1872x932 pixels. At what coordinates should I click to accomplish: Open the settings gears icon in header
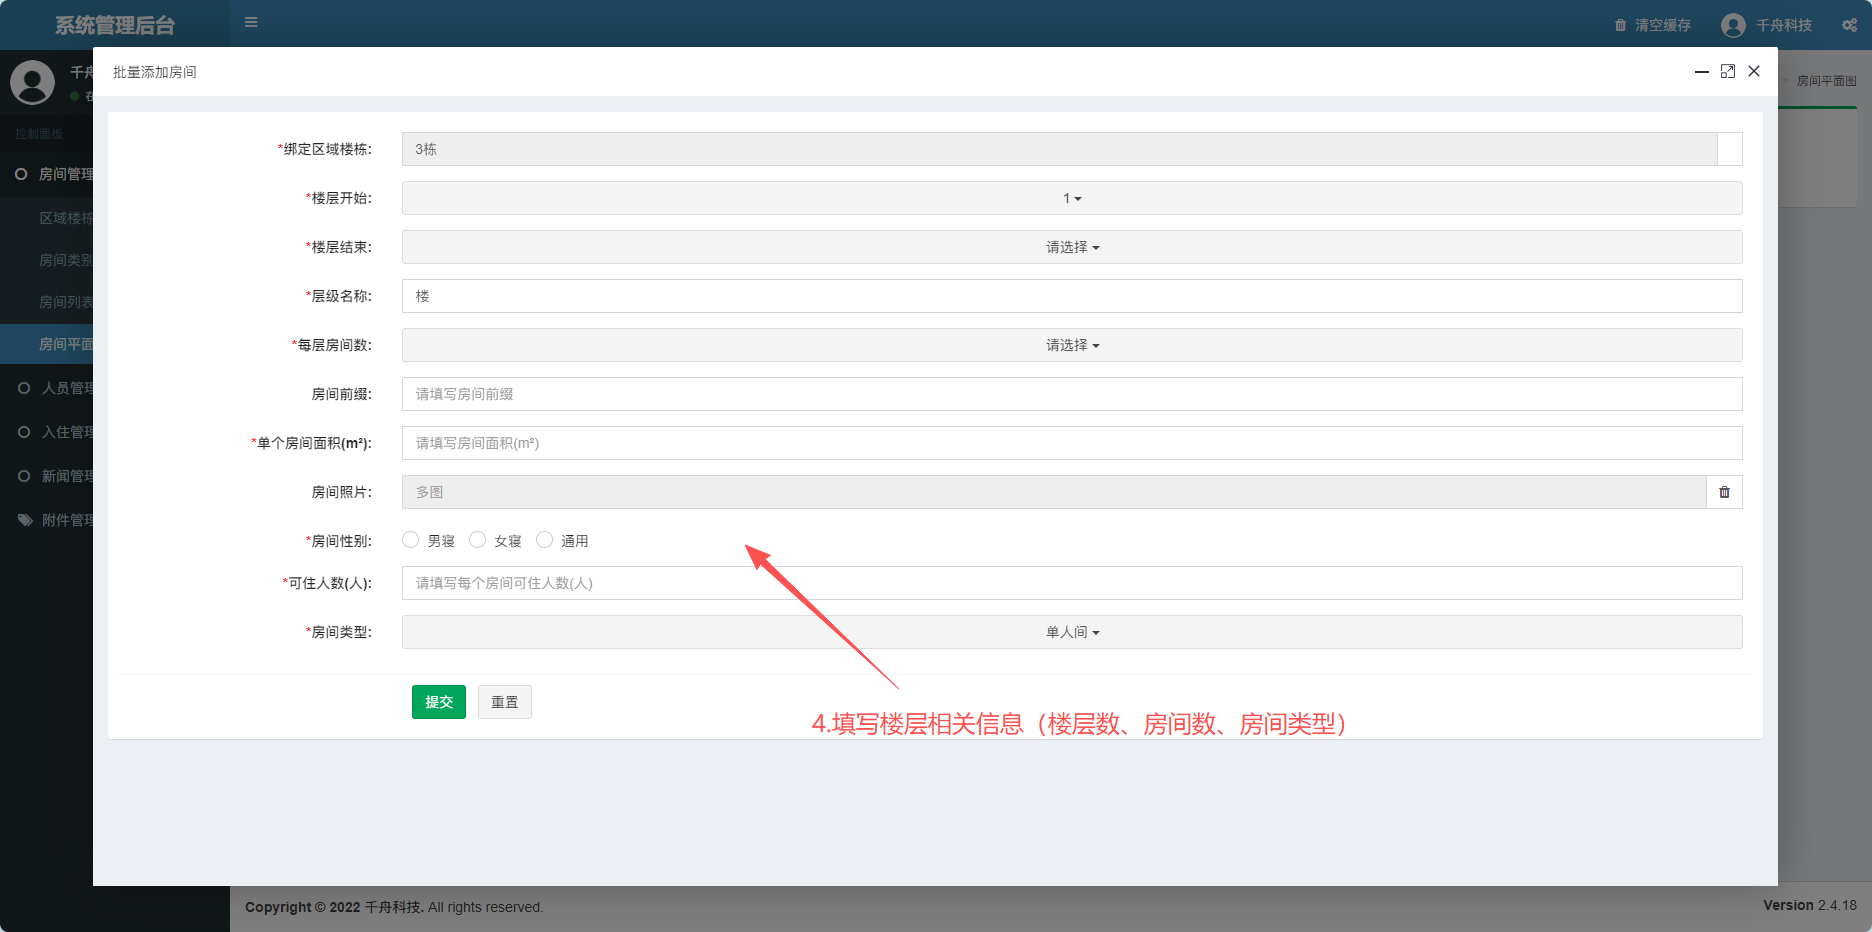click(1849, 25)
